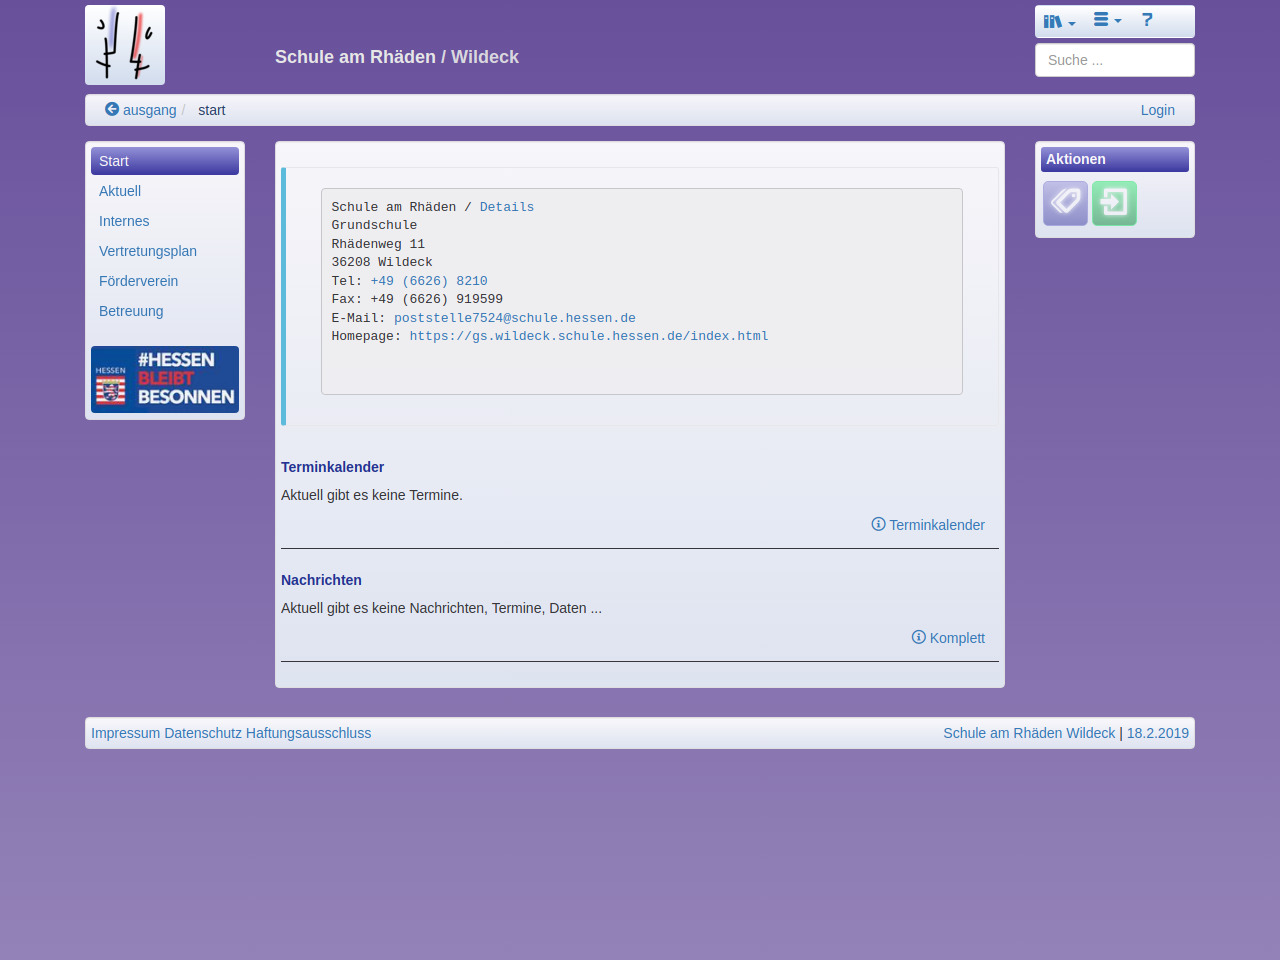This screenshot has height=960, width=1280.
Task: Click the school logo image
Action: click(125, 45)
